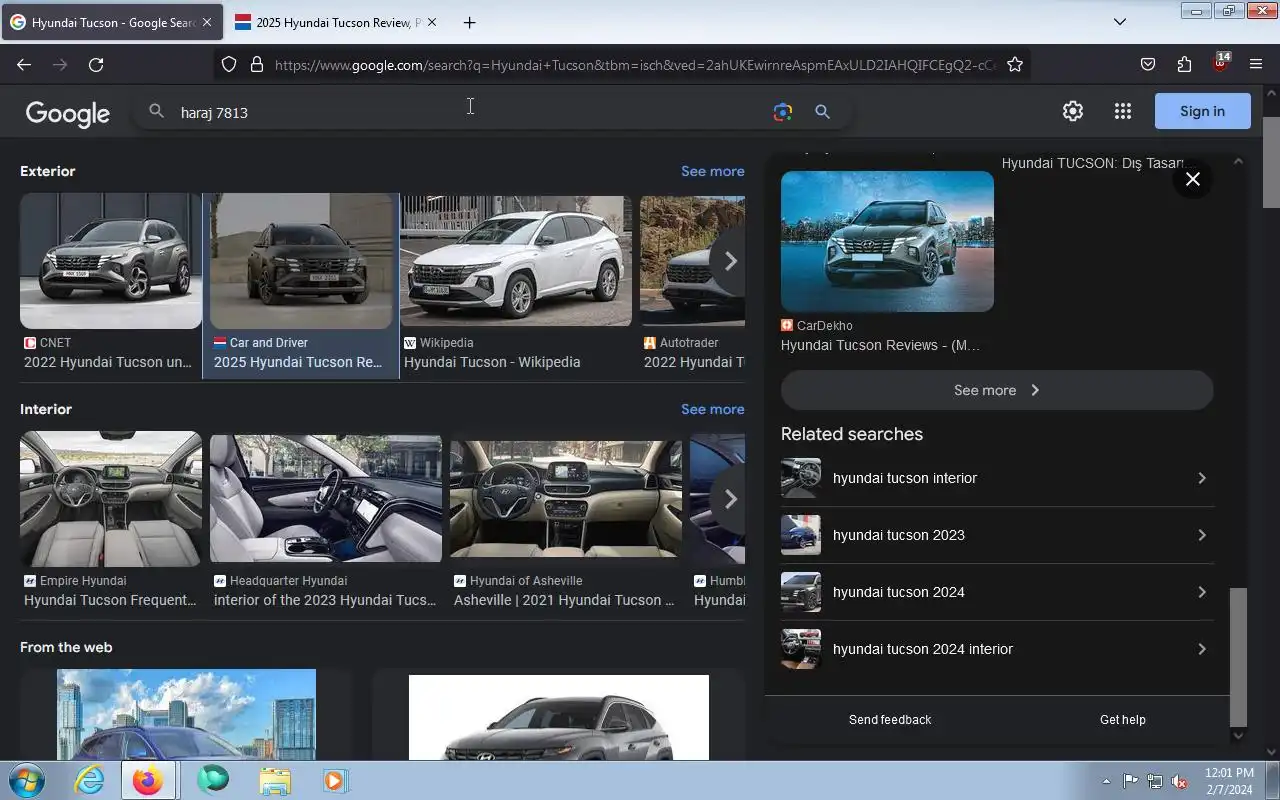The width and height of the screenshot is (1280, 800).
Task: Close the Hyundai Tucson Google Search tab
Action: 206,22
